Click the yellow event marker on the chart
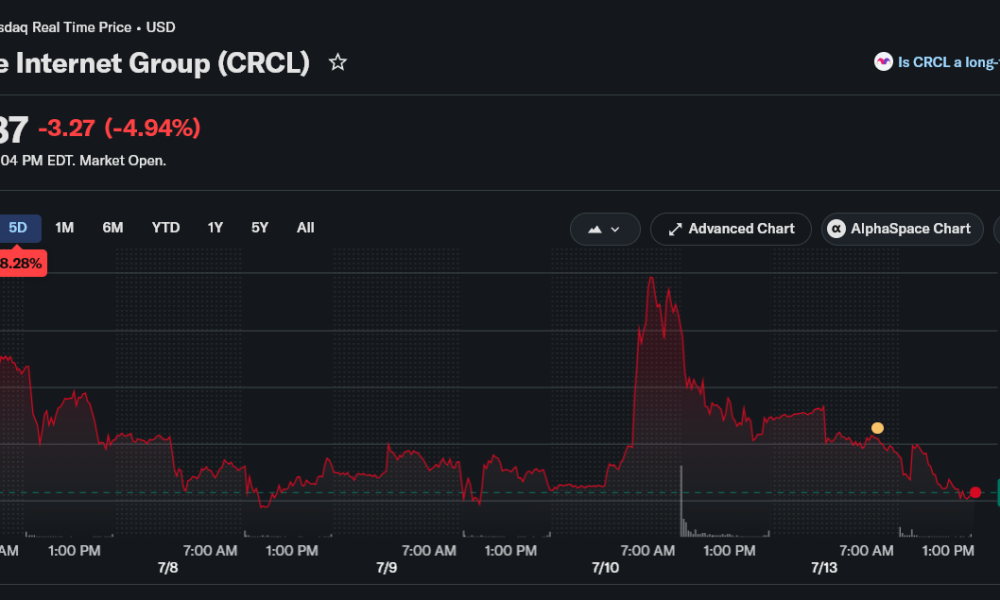1000x600 pixels. pyautogui.click(x=878, y=428)
